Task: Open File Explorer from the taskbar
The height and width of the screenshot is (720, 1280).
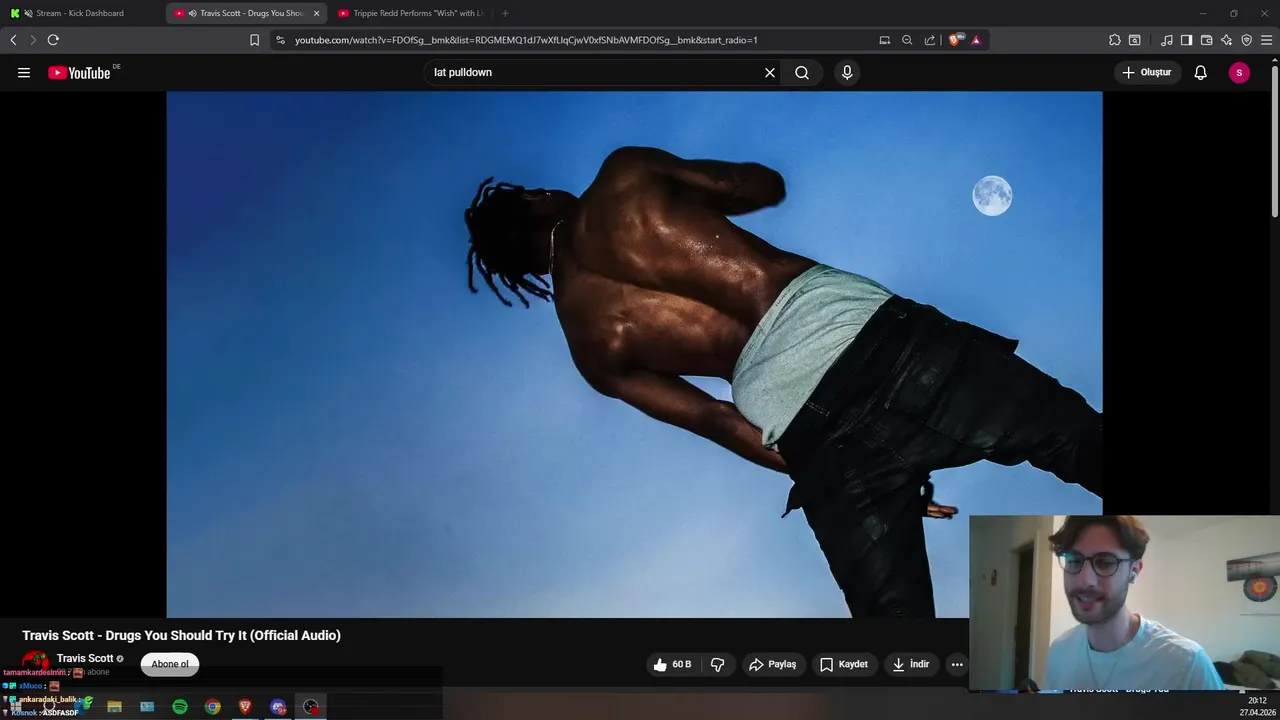Action: click(114, 707)
